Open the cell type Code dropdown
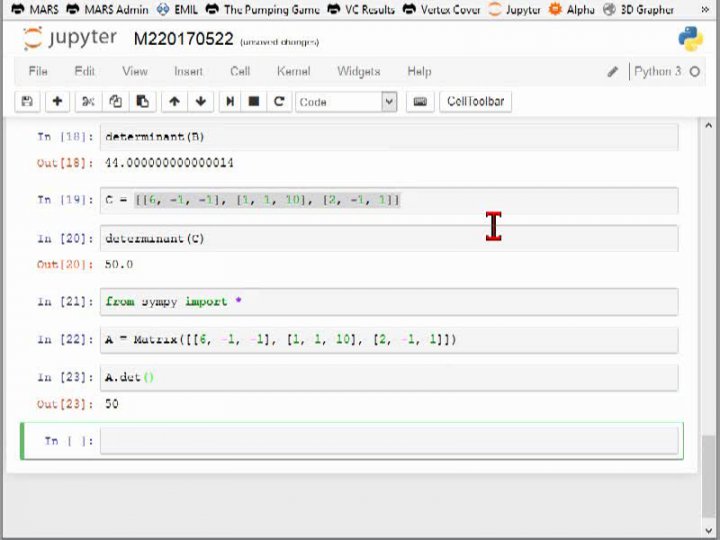Screen dimensions: 720x540 (346, 101)
